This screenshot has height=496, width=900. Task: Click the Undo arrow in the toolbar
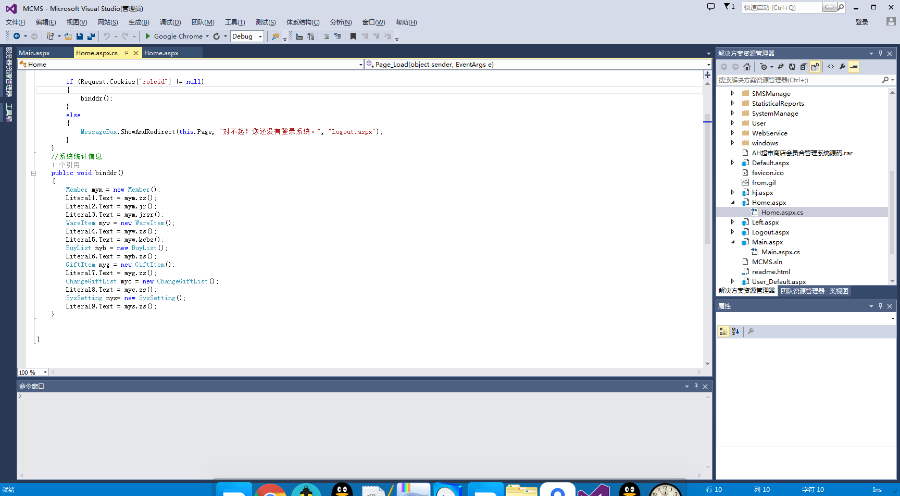(106, 36)
